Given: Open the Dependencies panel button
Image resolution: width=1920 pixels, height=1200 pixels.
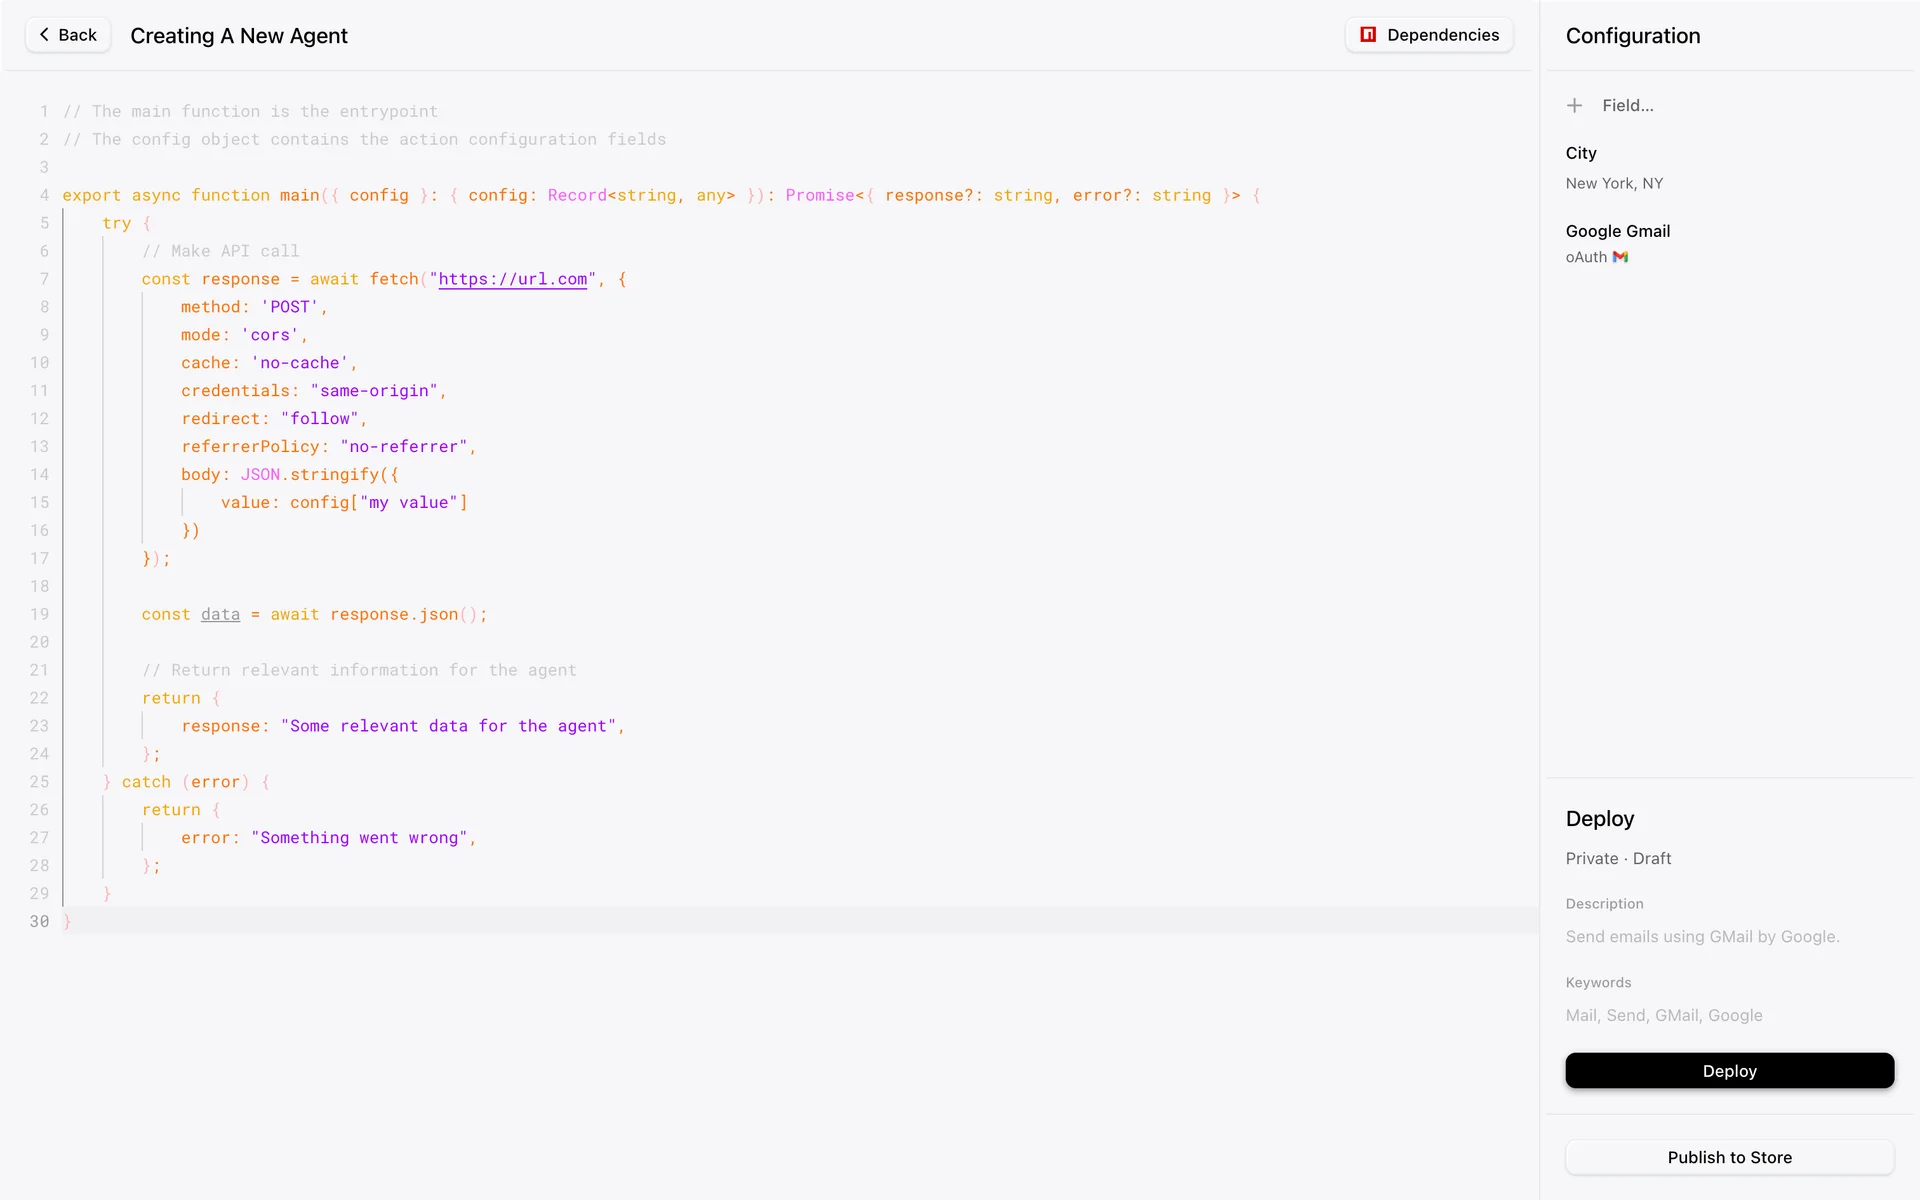Looking at the screenshot, I should pos(1429,35).
